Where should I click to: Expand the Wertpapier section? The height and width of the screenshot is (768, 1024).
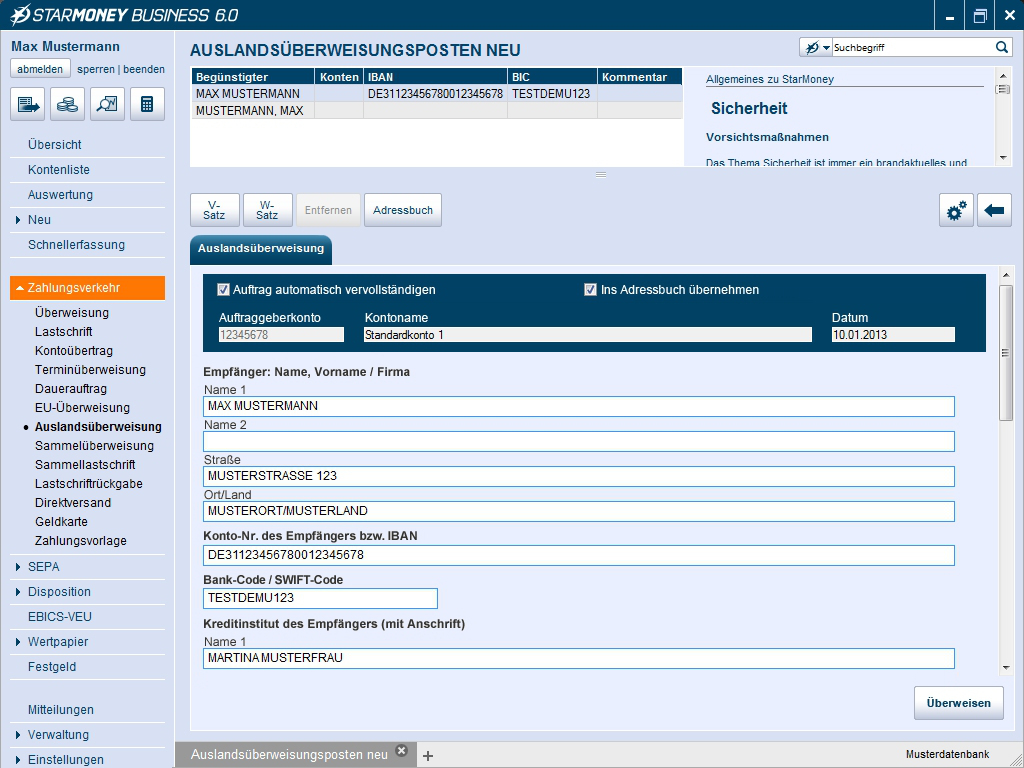pyautogui.click(x=17, y=642)
